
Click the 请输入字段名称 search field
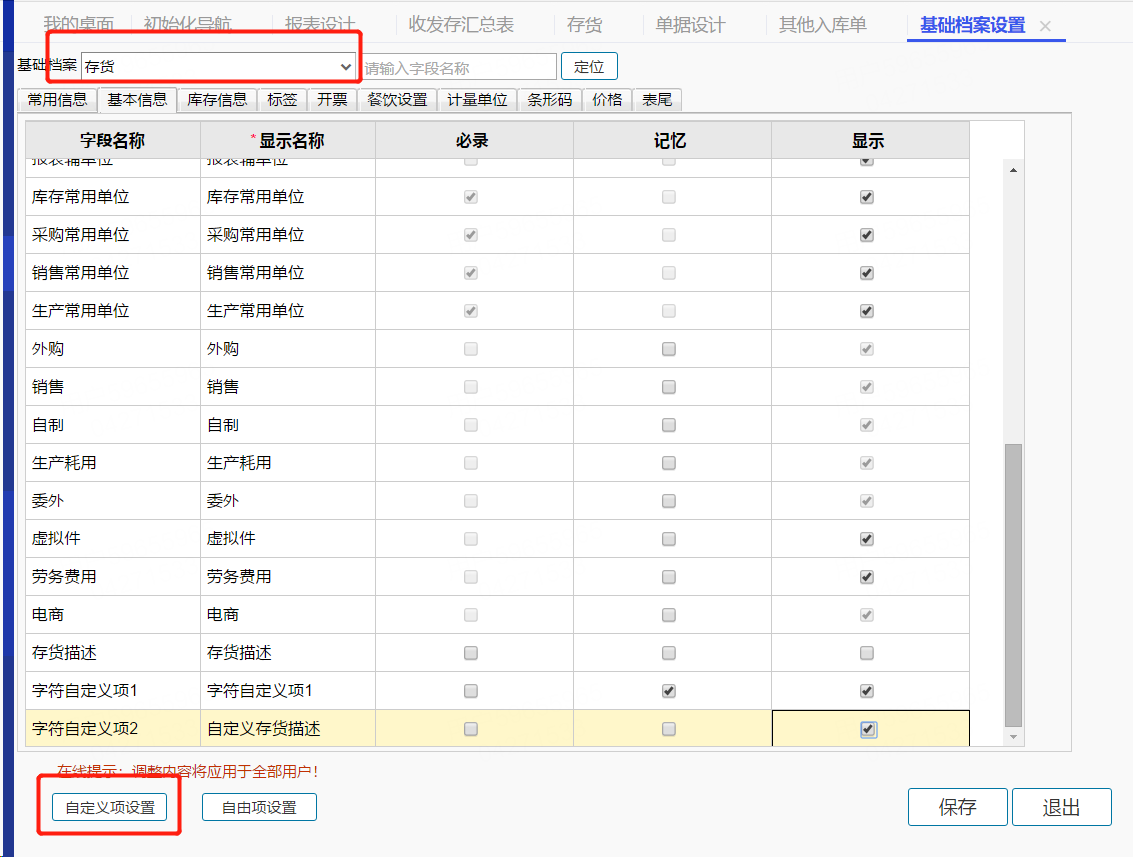pyautogui.click(x=459, y=67)
